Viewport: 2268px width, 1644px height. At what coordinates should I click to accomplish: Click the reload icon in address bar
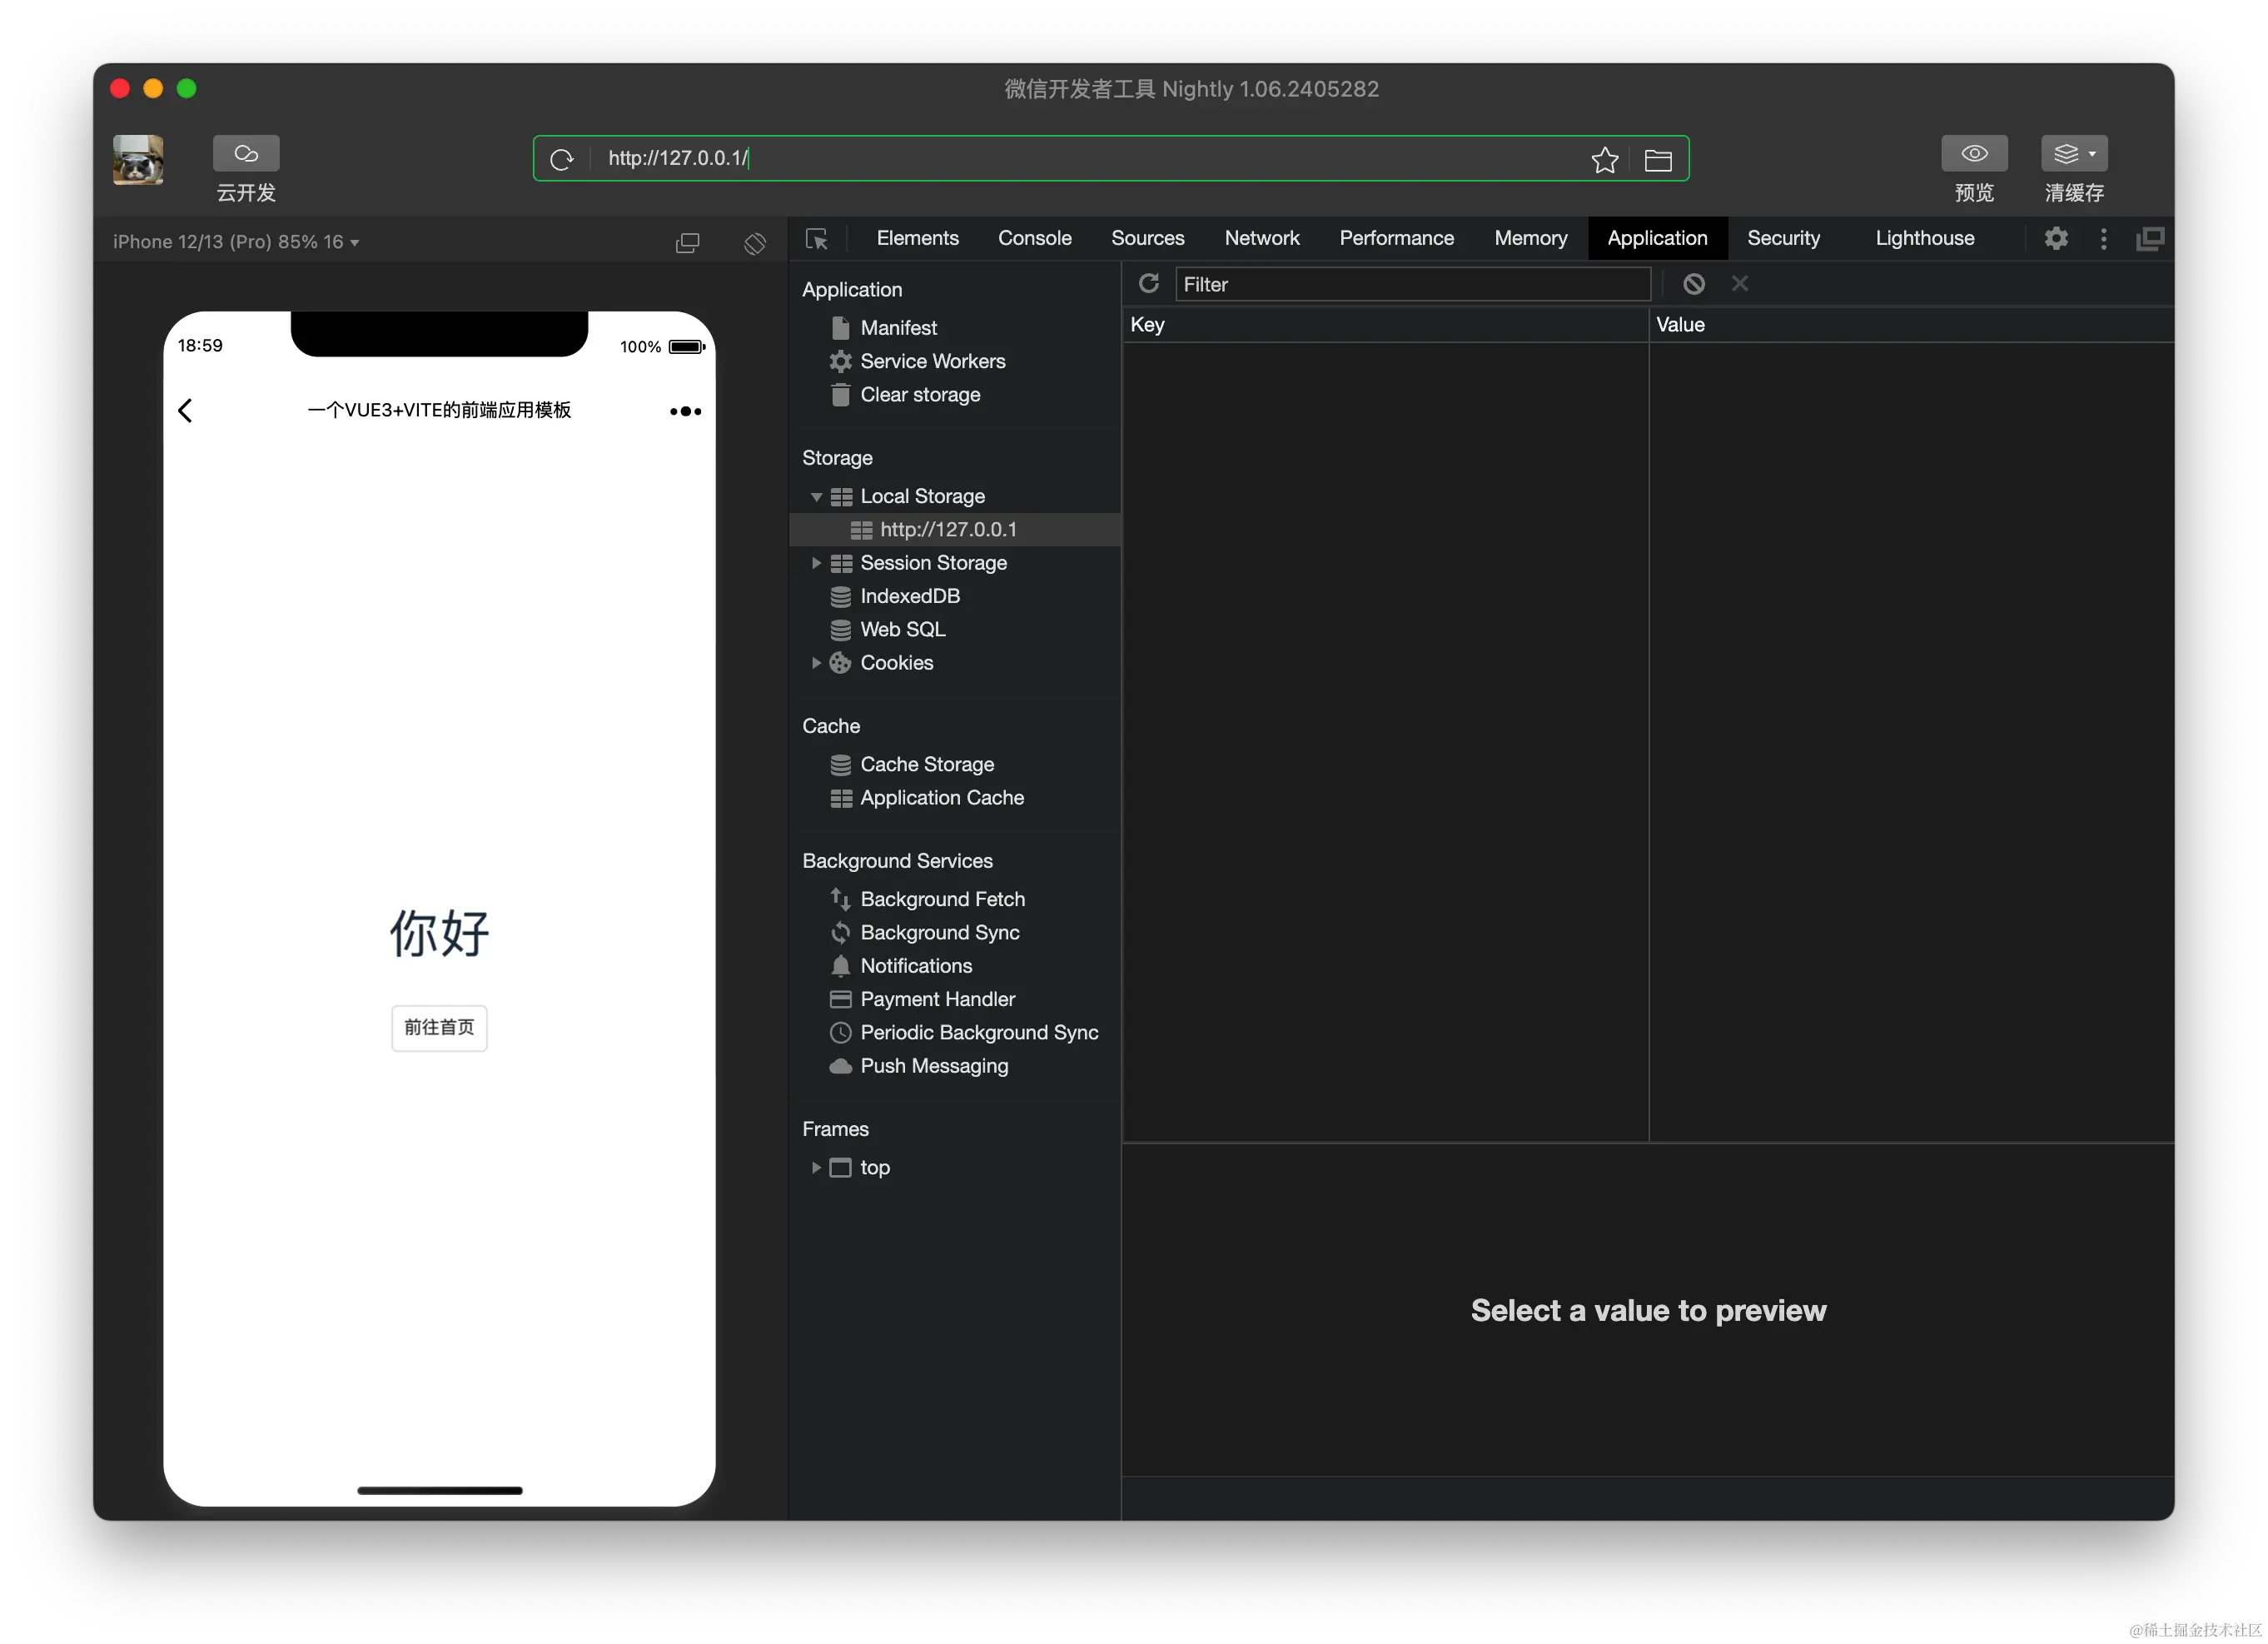coord(562,159)
